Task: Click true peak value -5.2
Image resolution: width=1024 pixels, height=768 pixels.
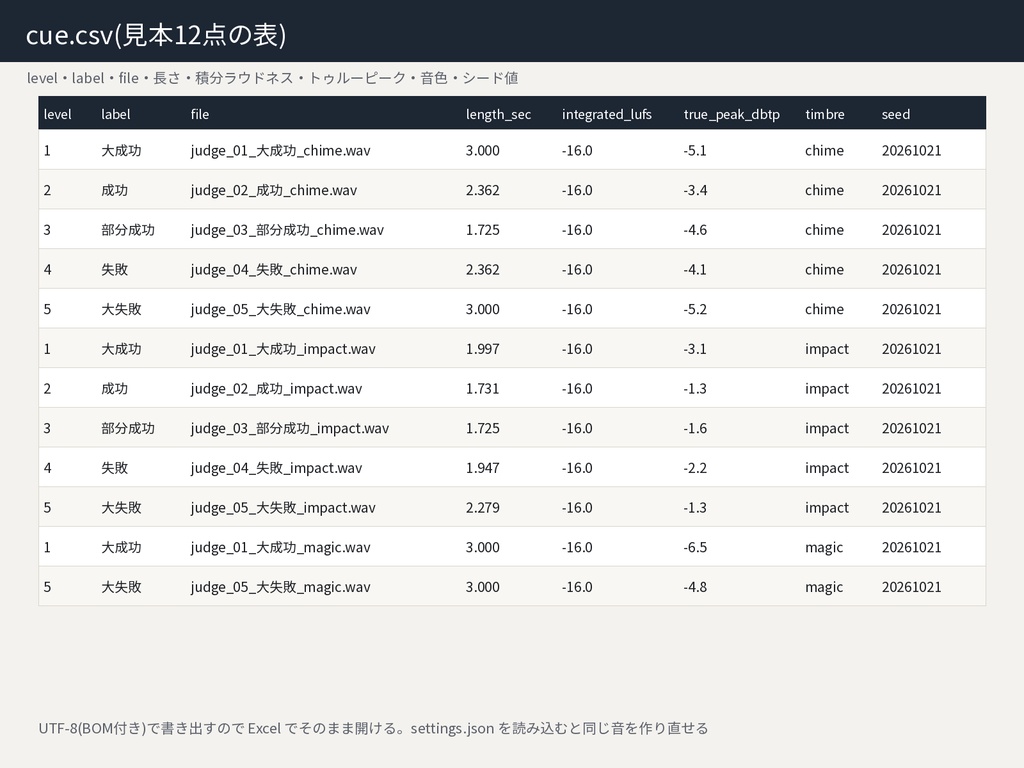Action: [x=695, y=310]
